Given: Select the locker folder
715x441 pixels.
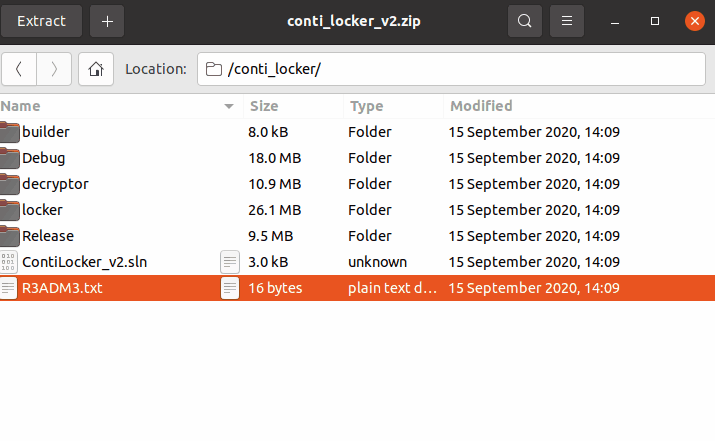Looking at the screenshot, I should pyautogui.click(x=42, y=210).
